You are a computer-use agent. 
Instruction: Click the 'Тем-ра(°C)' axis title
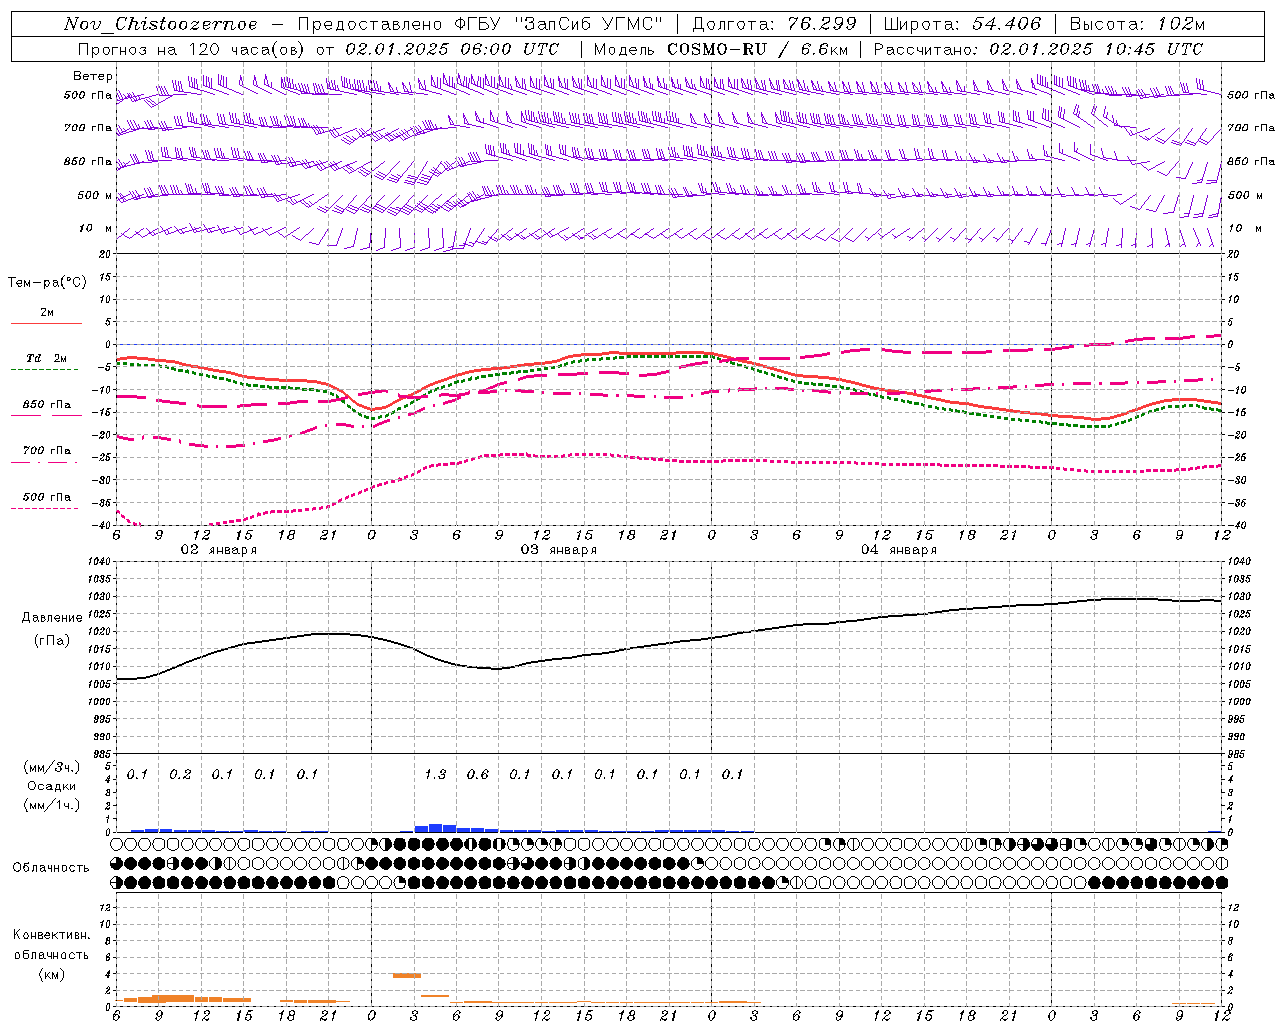[47, 283]
